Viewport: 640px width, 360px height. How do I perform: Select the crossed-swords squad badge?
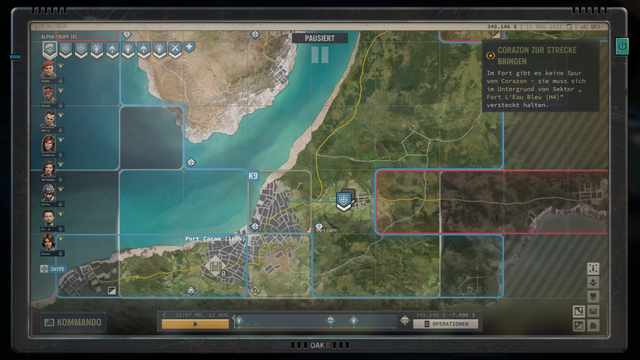(x=175, y=49)
